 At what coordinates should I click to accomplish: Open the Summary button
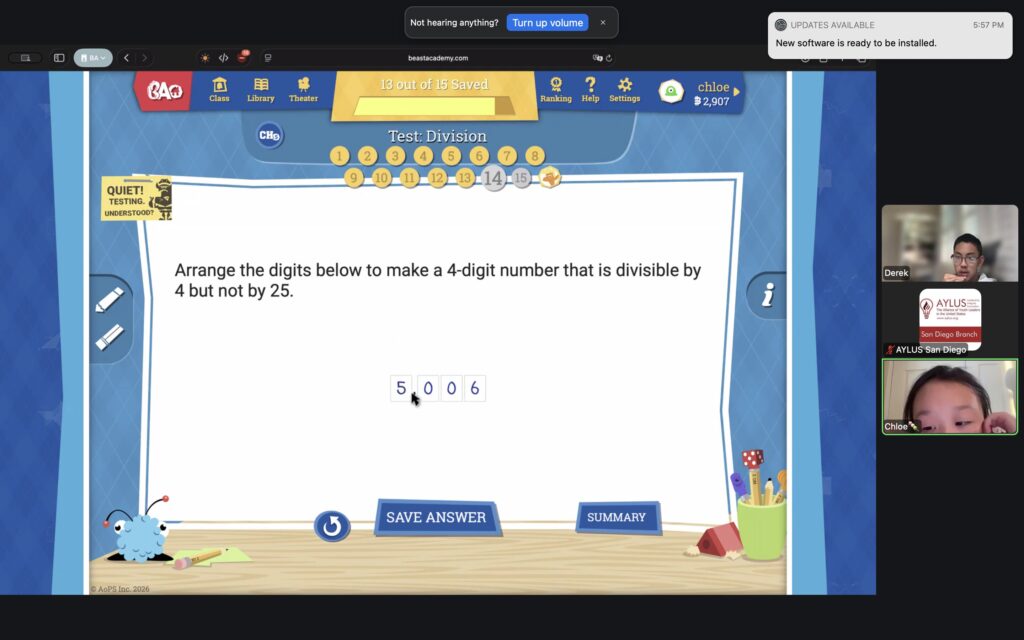click(616, 517)
